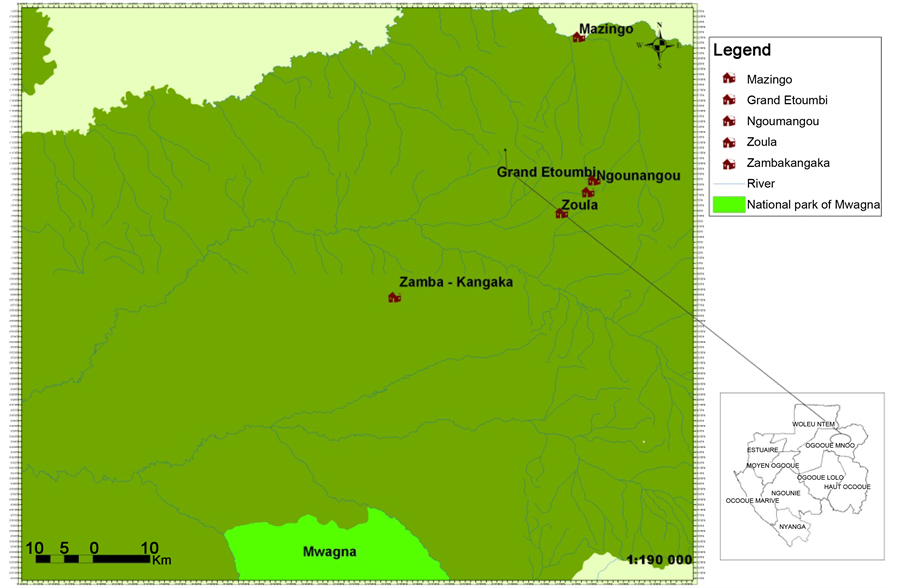This screenshot has width=902, height=588.
Task: Click the Zambakangaka legend house icon
Action: pos(728,163)
